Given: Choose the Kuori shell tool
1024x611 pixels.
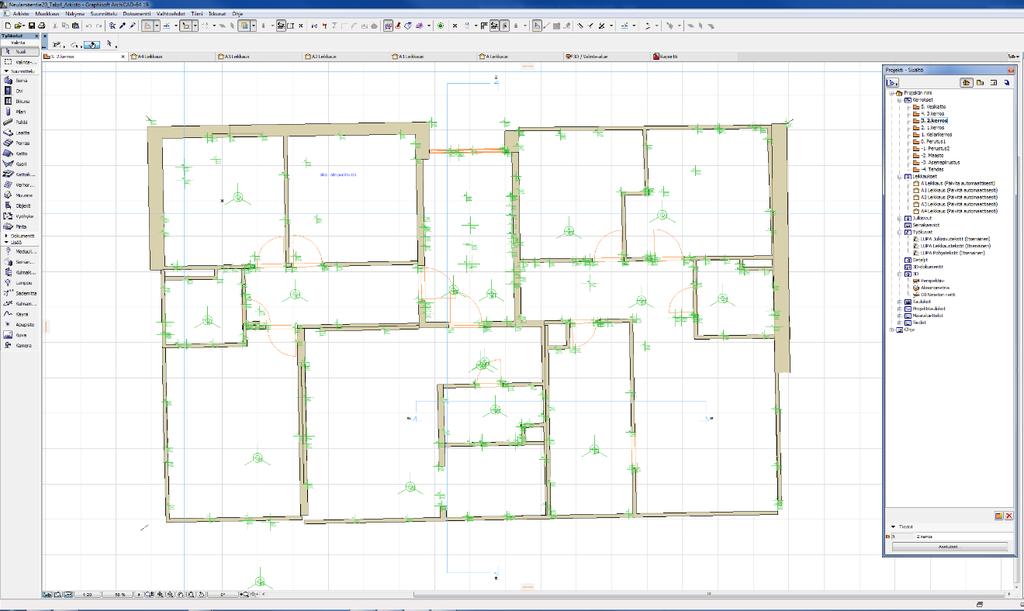Looking at the screenshot, I should pos(20,164).
